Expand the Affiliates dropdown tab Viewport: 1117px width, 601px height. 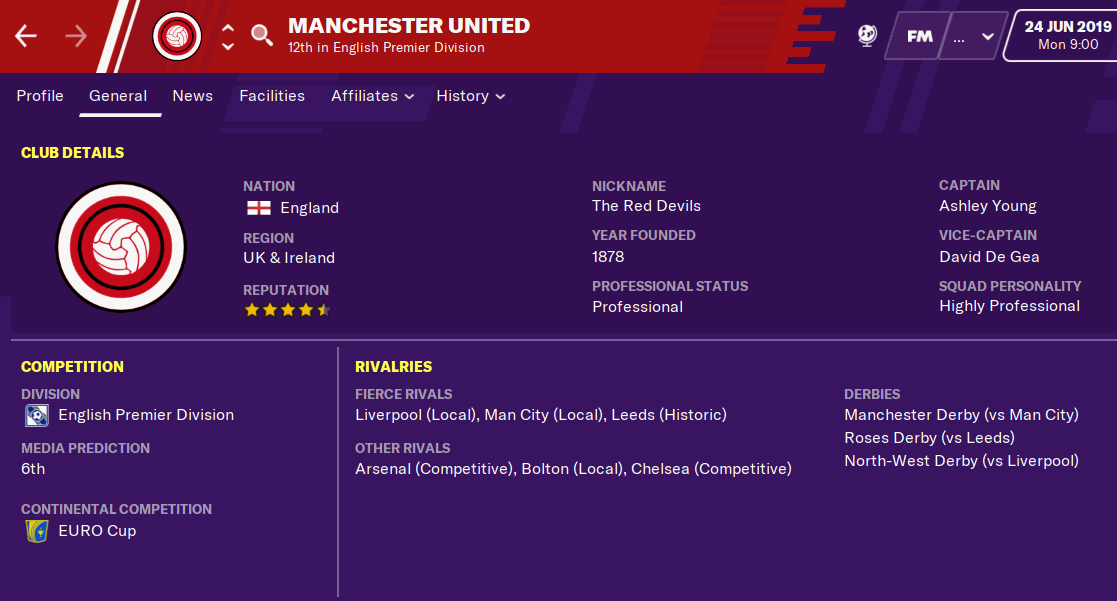(x=373, y=96)
